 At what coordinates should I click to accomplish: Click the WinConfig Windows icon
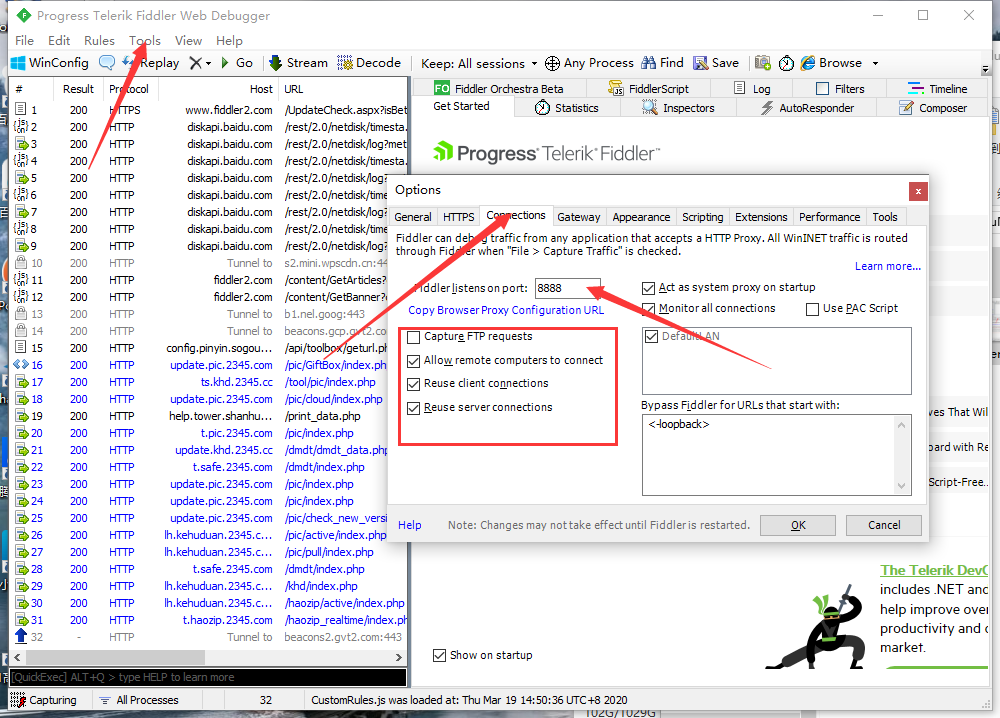coord(18,62)
